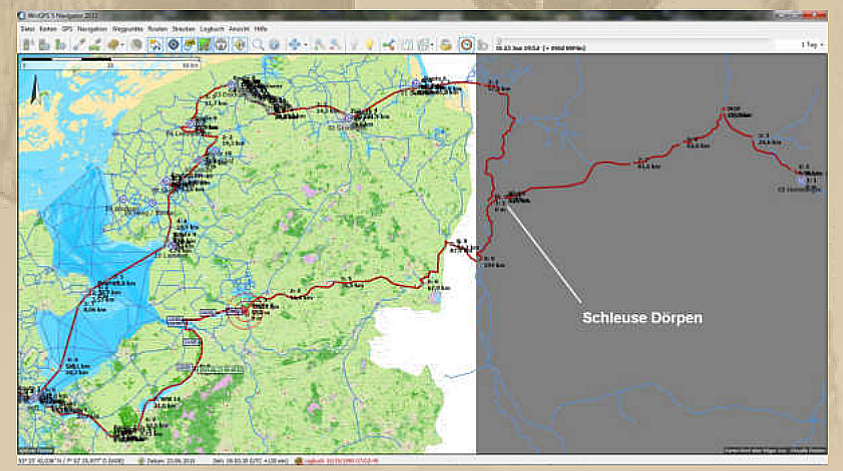This screenshot has height=471, width=843.
Task: Click the blue four-way pan arrows icon
Action: [x=295, y=44]
